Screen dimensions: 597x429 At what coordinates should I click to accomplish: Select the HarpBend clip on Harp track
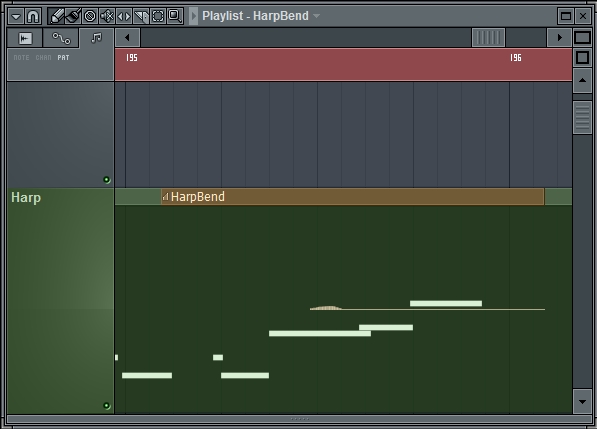[353, 197]
